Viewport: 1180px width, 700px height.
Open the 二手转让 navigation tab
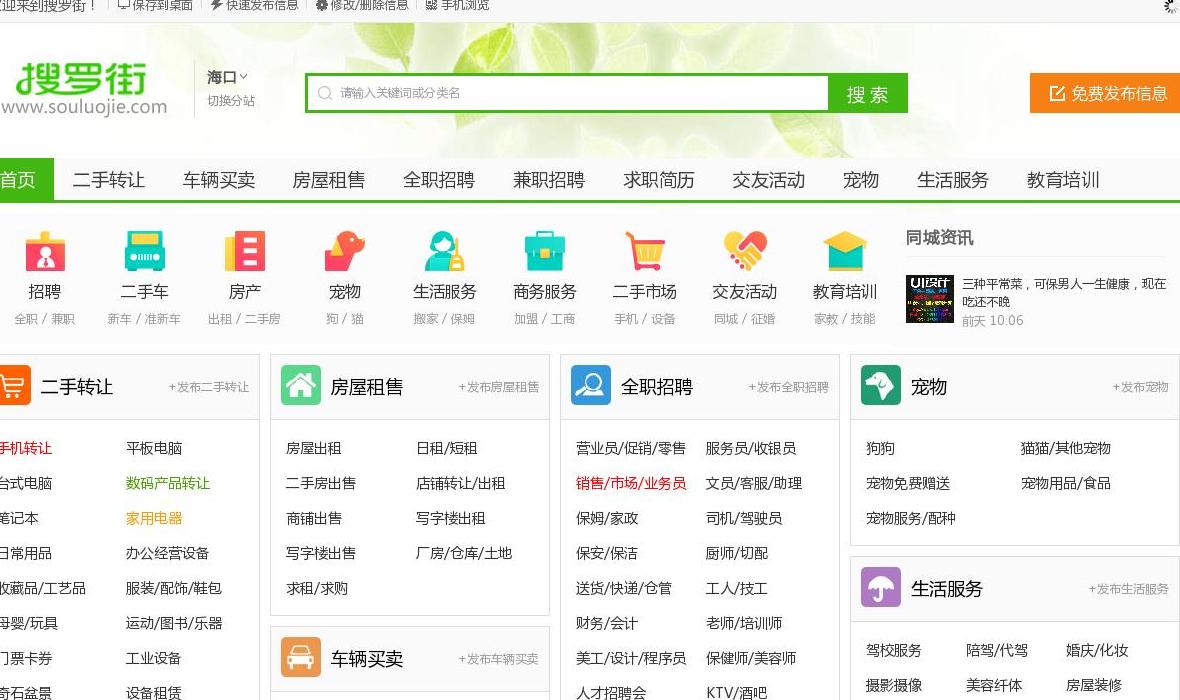coord(108,180)
